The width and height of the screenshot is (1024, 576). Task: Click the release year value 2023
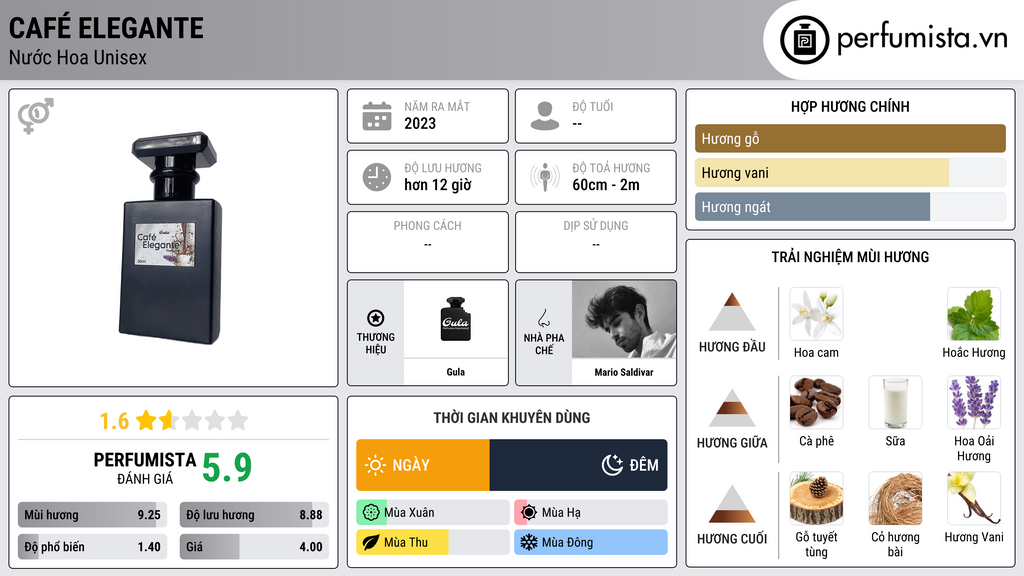pyautogui.click(x=420, y=123)
